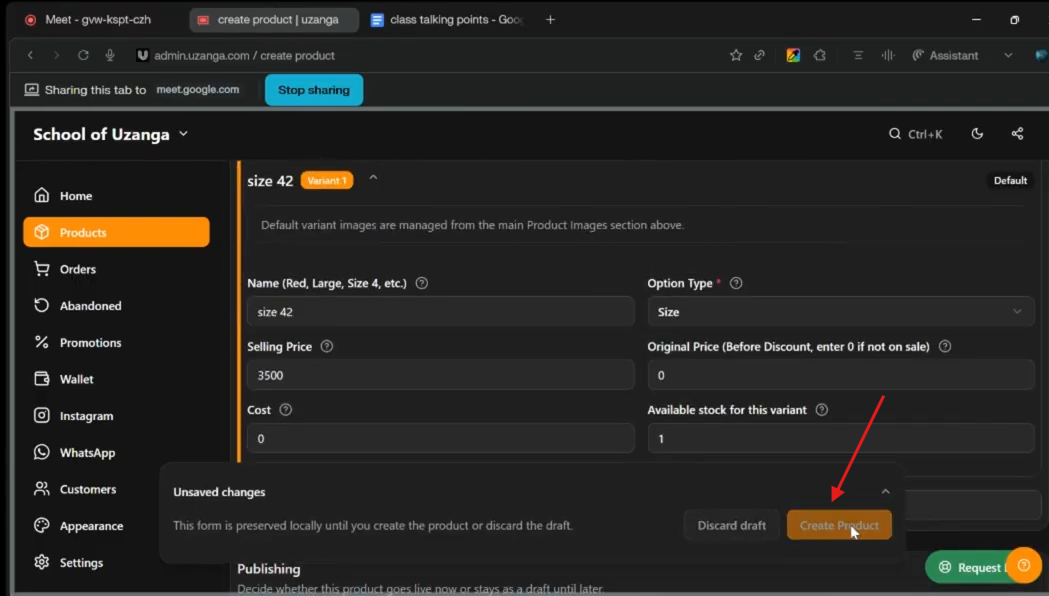The height and width of the screenshot is (596, 1049).
Task: Switch to class talking points tab
Action: [x=447, y=19]
